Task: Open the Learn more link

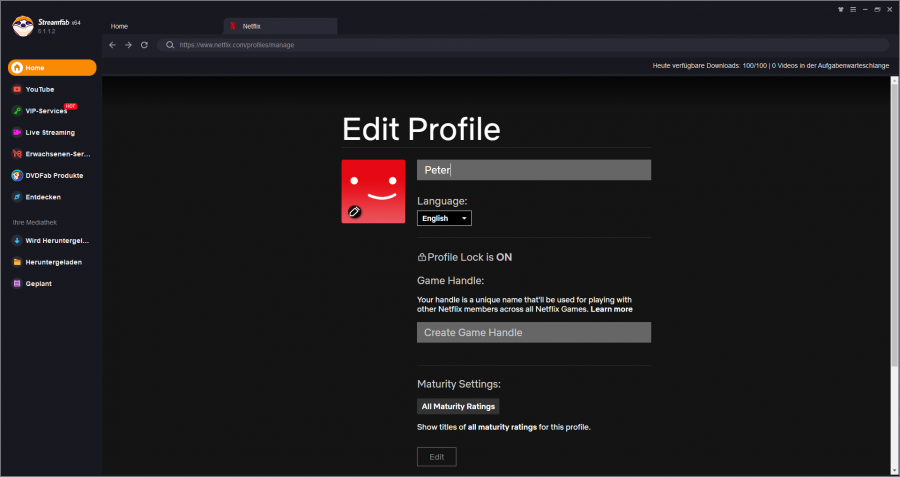Action: point(611,309)
